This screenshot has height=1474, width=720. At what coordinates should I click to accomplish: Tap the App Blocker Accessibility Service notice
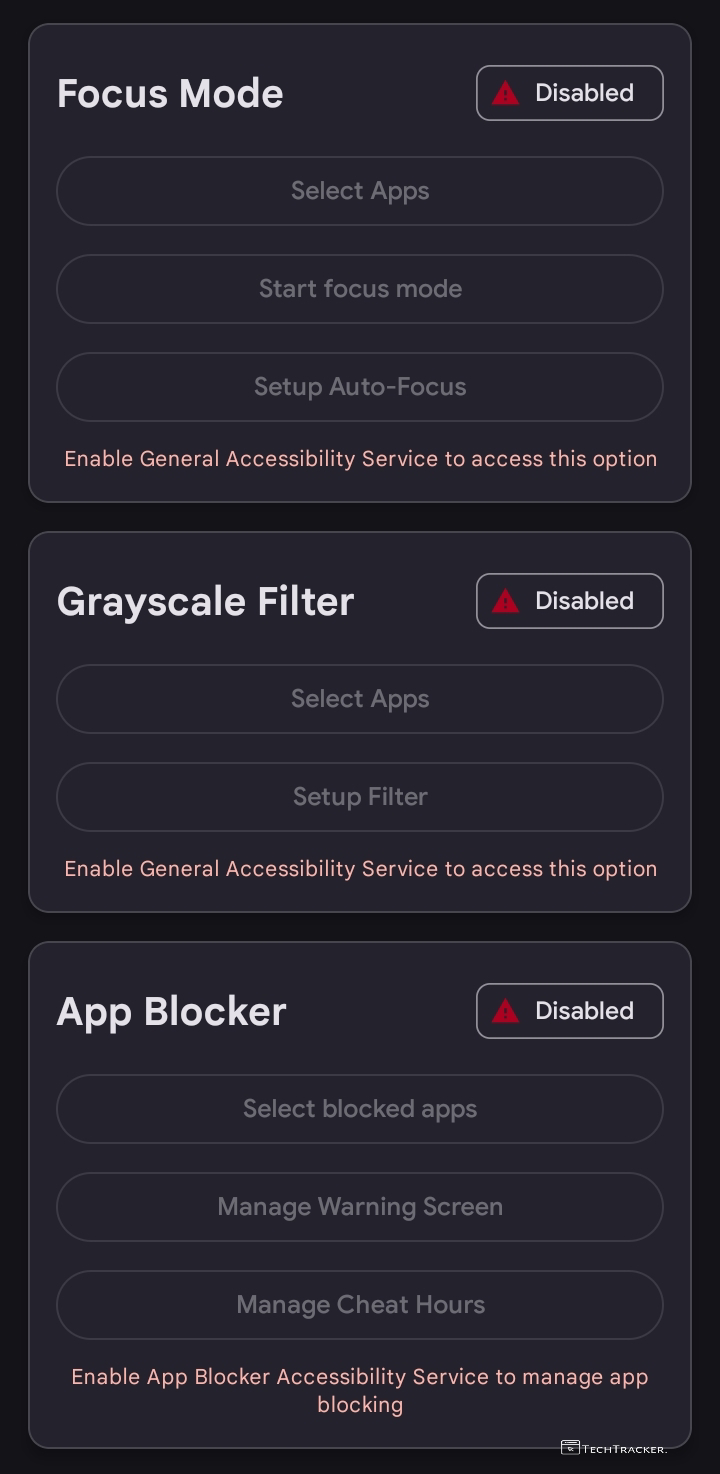[x=360, y=1390]
